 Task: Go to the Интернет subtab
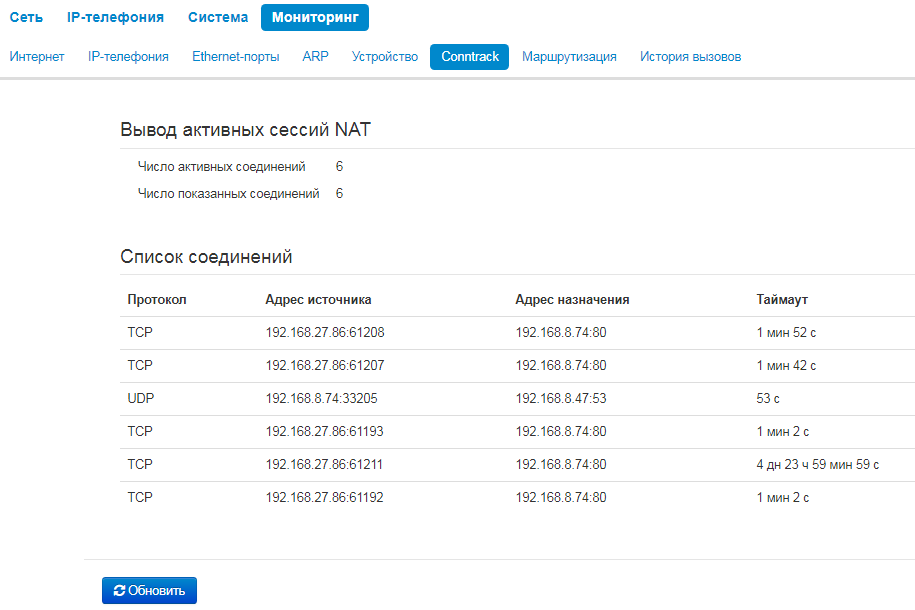(37, 57)
